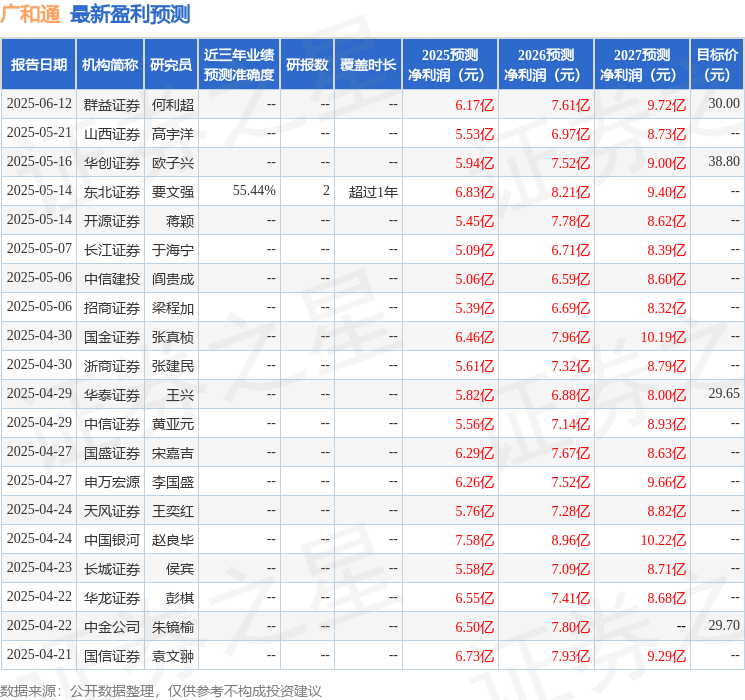745x700 pixels.
Task: Select analyst name 梁程加
Action: [173, 307]
